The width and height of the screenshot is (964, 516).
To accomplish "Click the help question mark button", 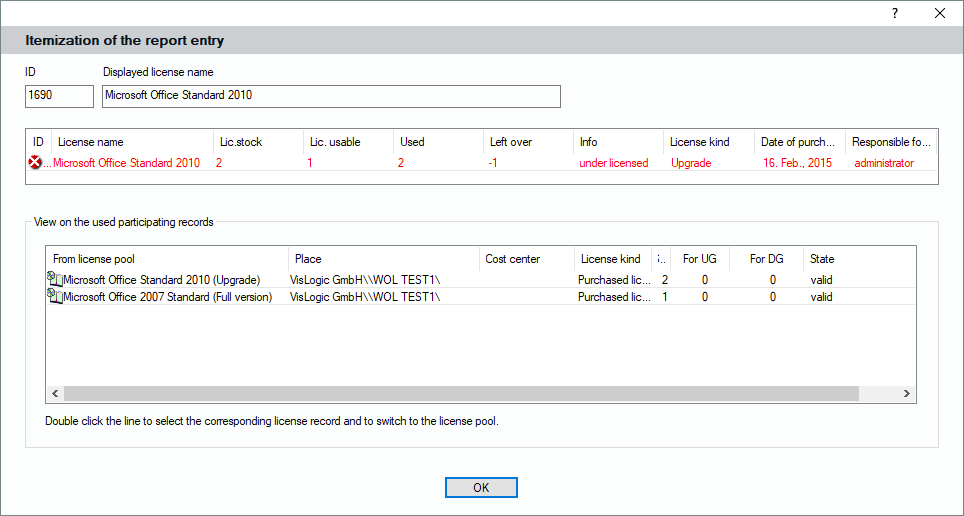I will (x=894, y=13).
